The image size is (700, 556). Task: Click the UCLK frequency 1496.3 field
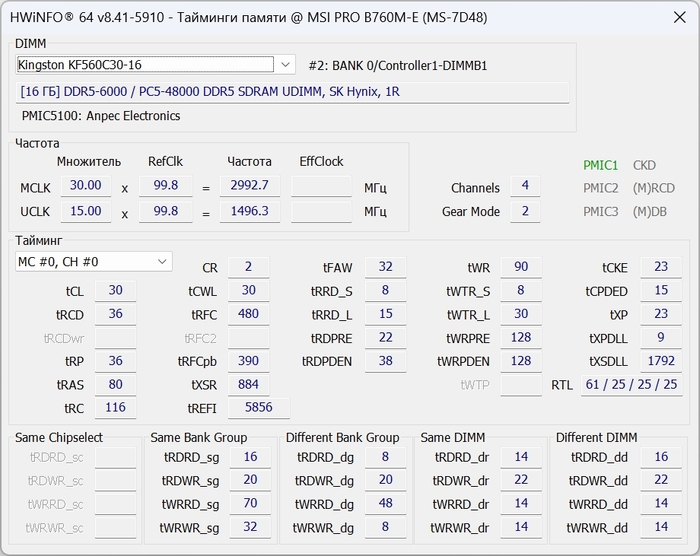(x=249, y=211)
